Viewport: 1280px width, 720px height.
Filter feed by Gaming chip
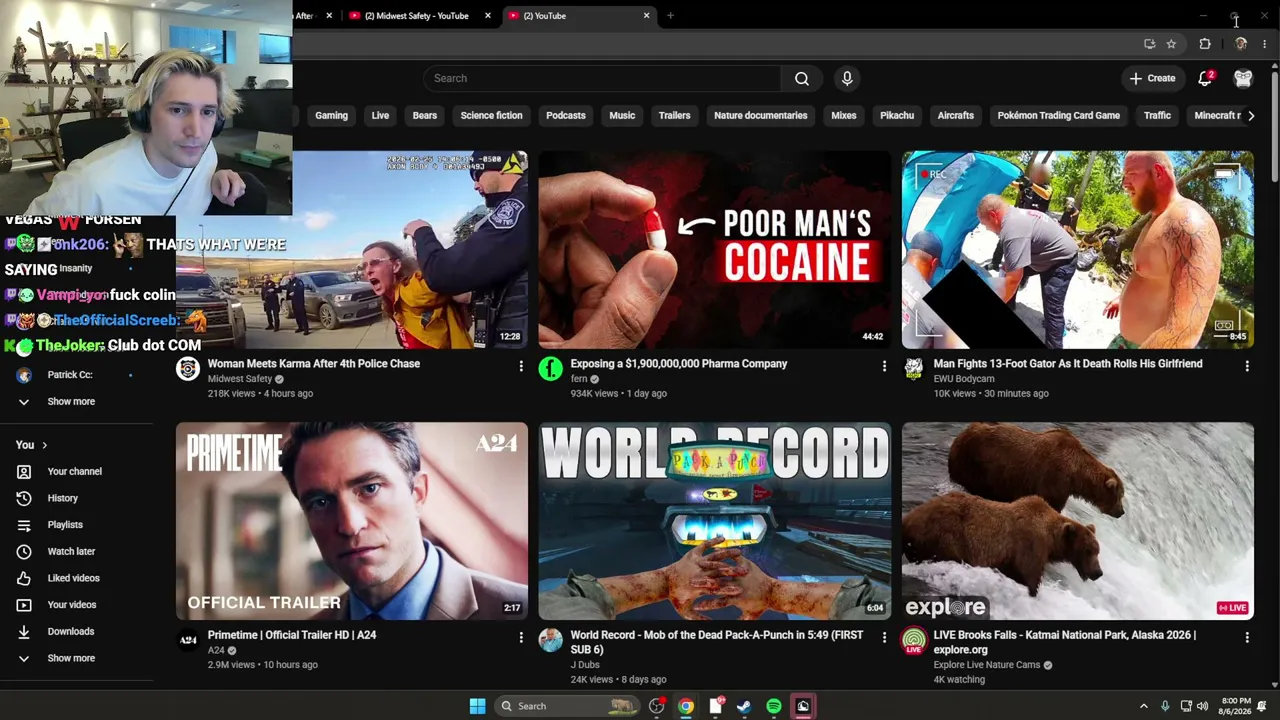pyautogui.click(x=331, y=115)
